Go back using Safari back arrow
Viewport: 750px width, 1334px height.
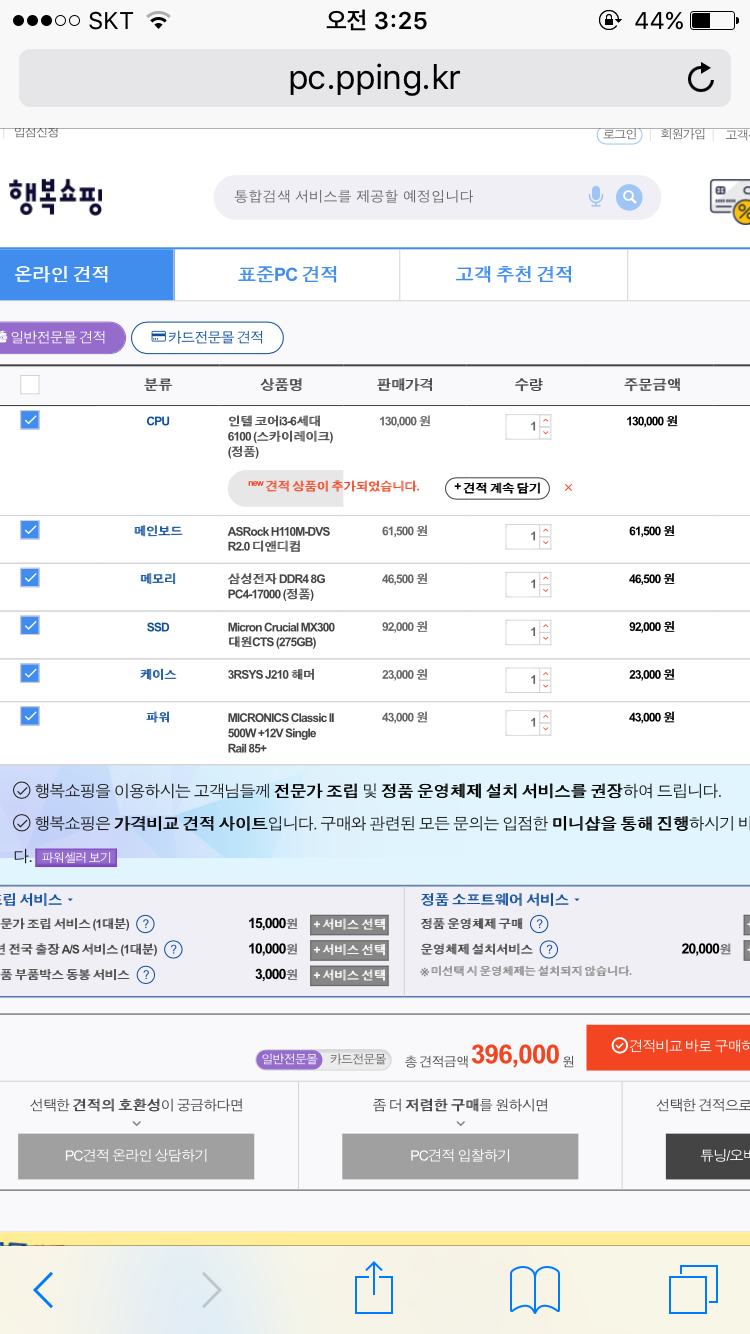(x=44, y=1290)
